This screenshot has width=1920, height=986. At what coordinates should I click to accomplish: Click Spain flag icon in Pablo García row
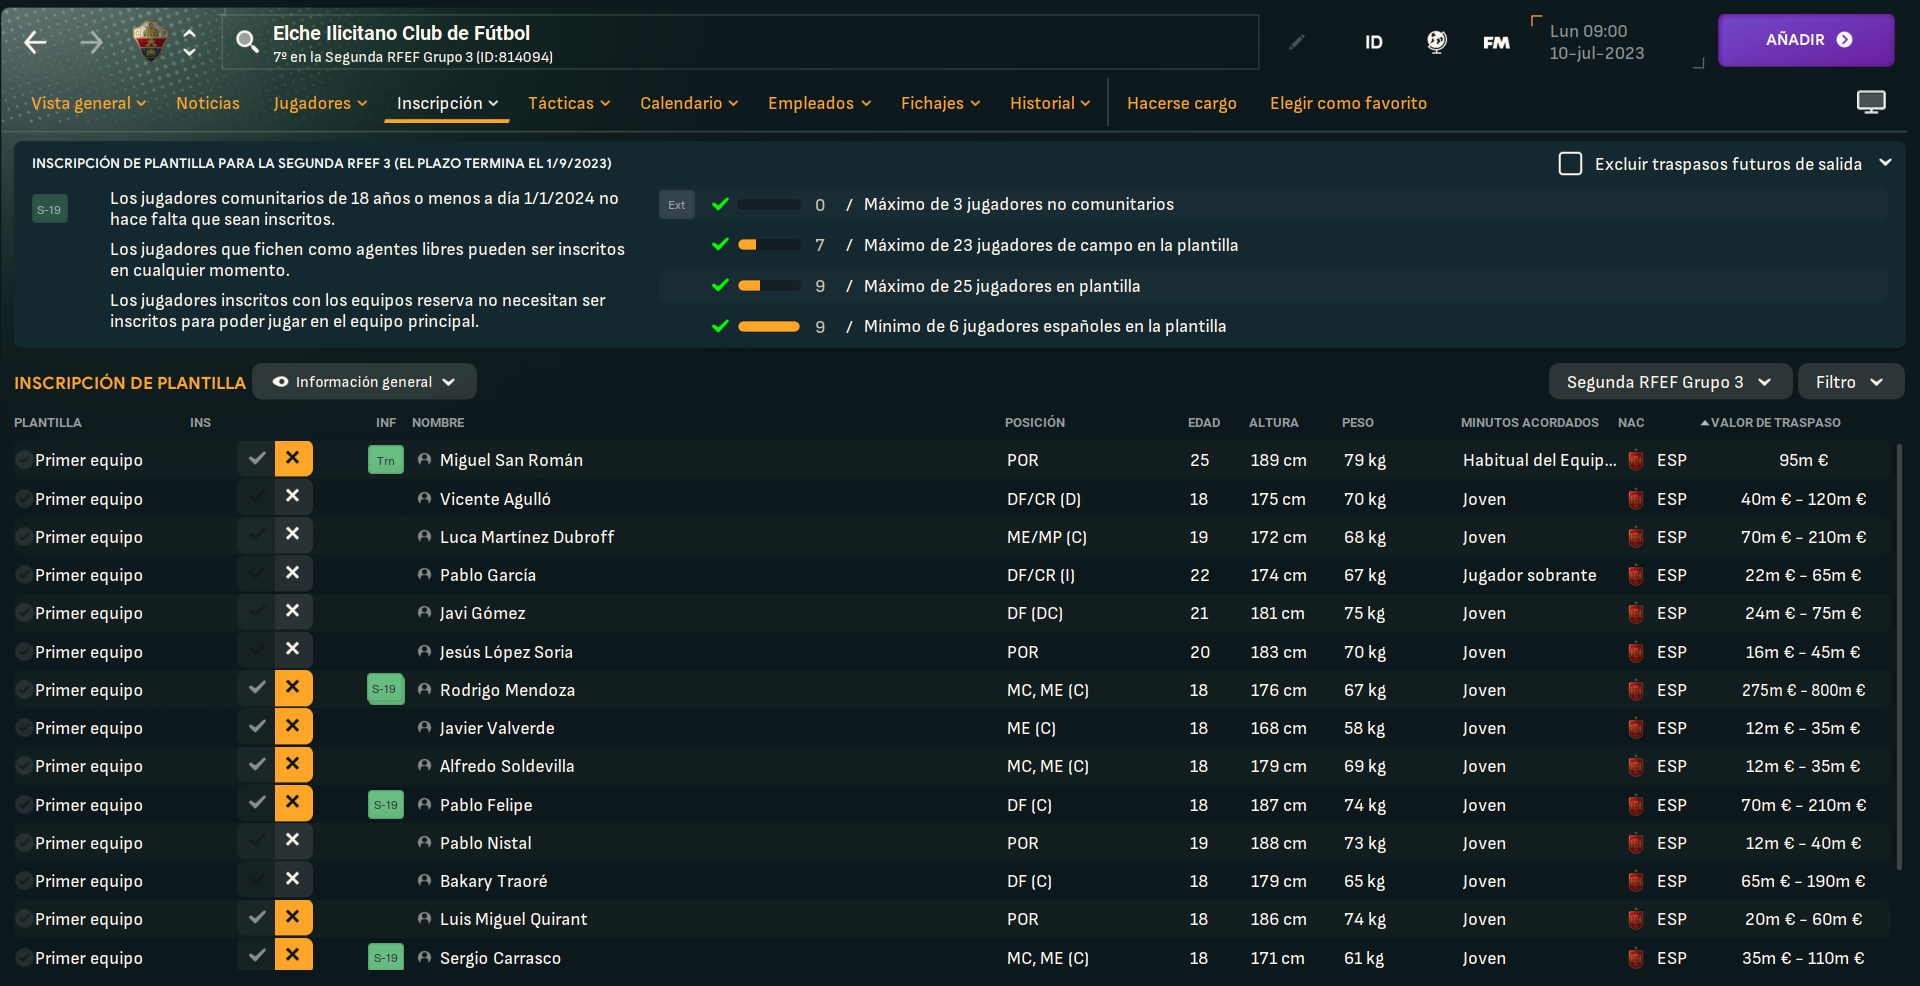[1636, 575]
